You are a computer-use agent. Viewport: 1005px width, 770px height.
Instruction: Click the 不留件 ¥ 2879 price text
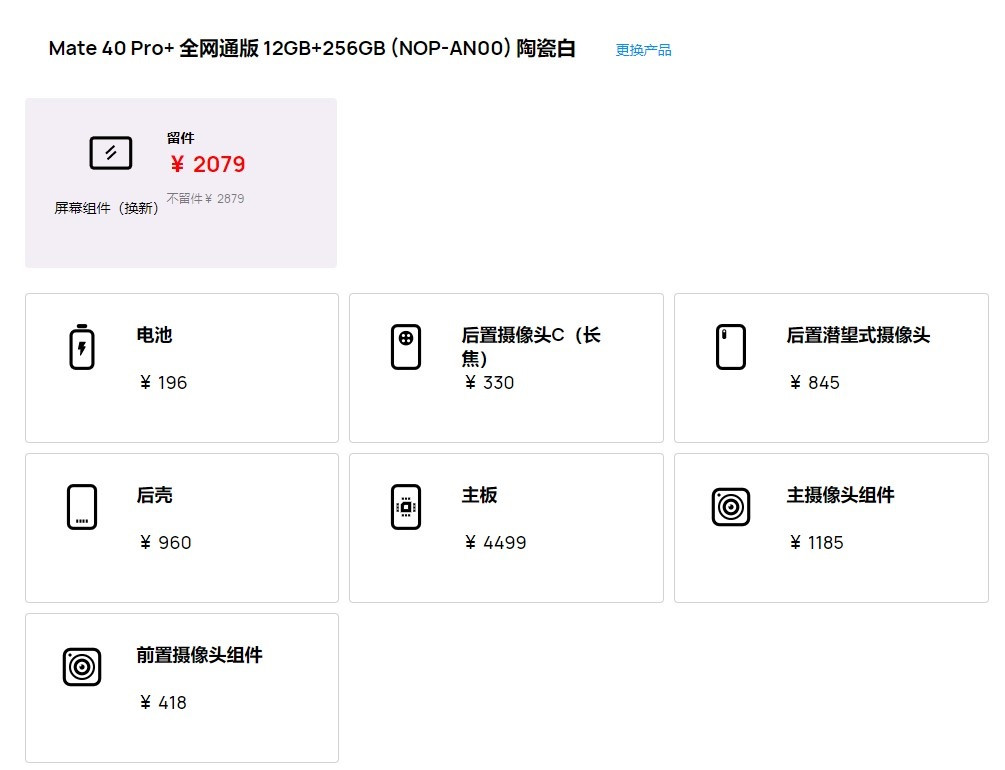click(x=206, y=199)
